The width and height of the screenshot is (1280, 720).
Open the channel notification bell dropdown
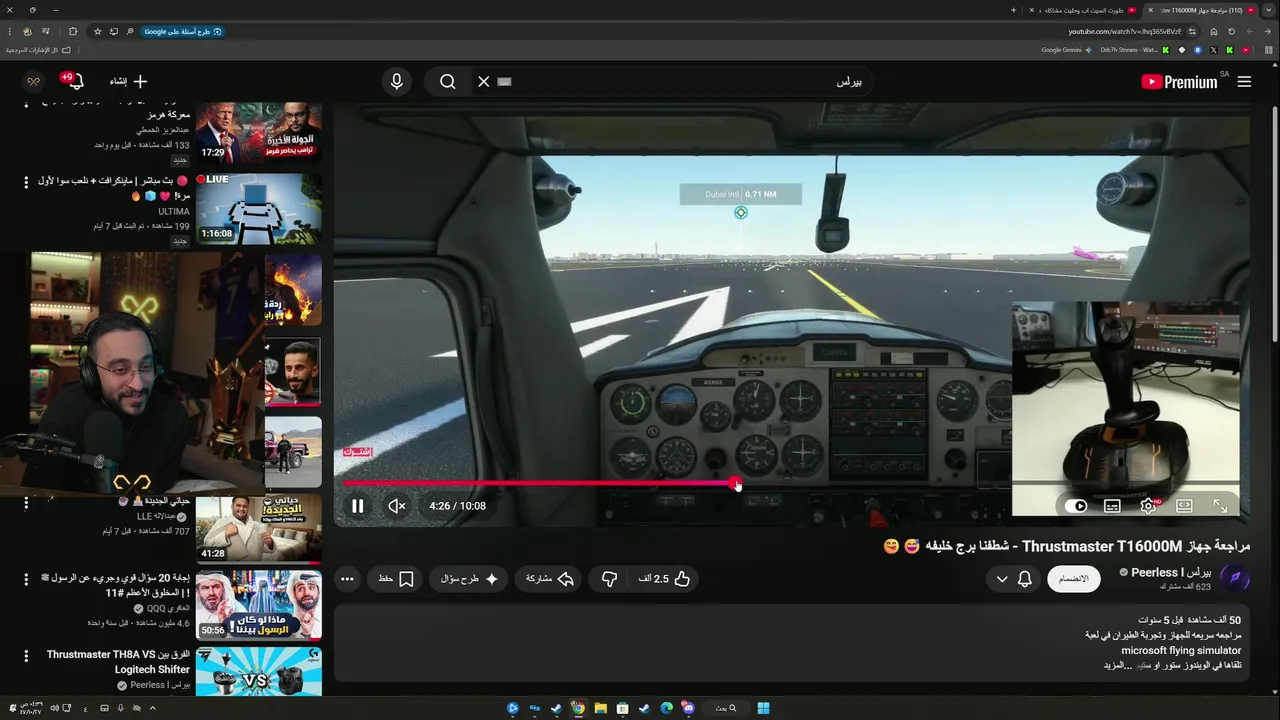point(1013,579)
